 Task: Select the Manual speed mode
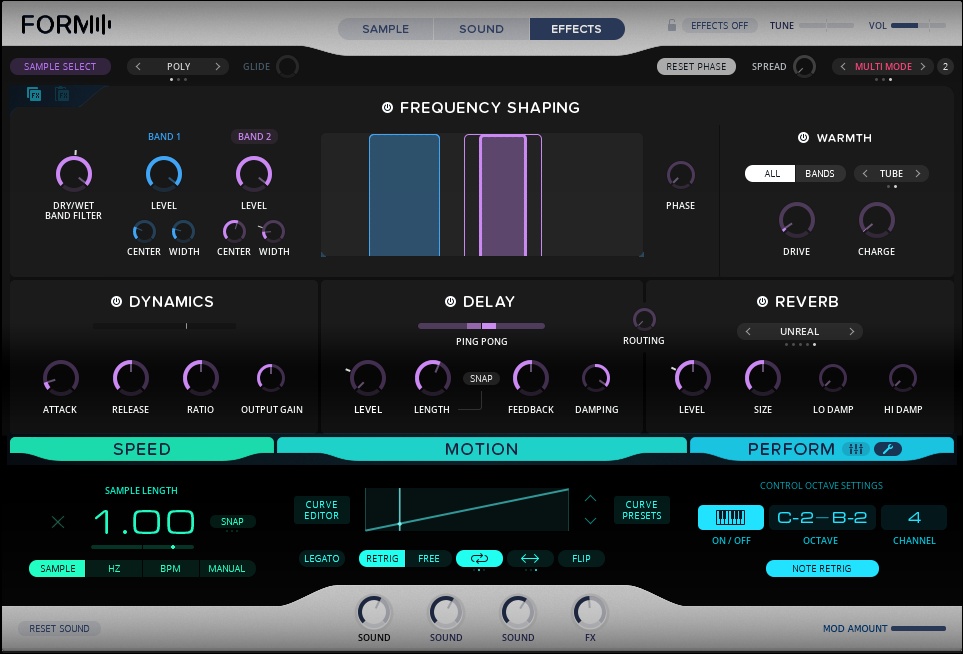coord(227,569)
